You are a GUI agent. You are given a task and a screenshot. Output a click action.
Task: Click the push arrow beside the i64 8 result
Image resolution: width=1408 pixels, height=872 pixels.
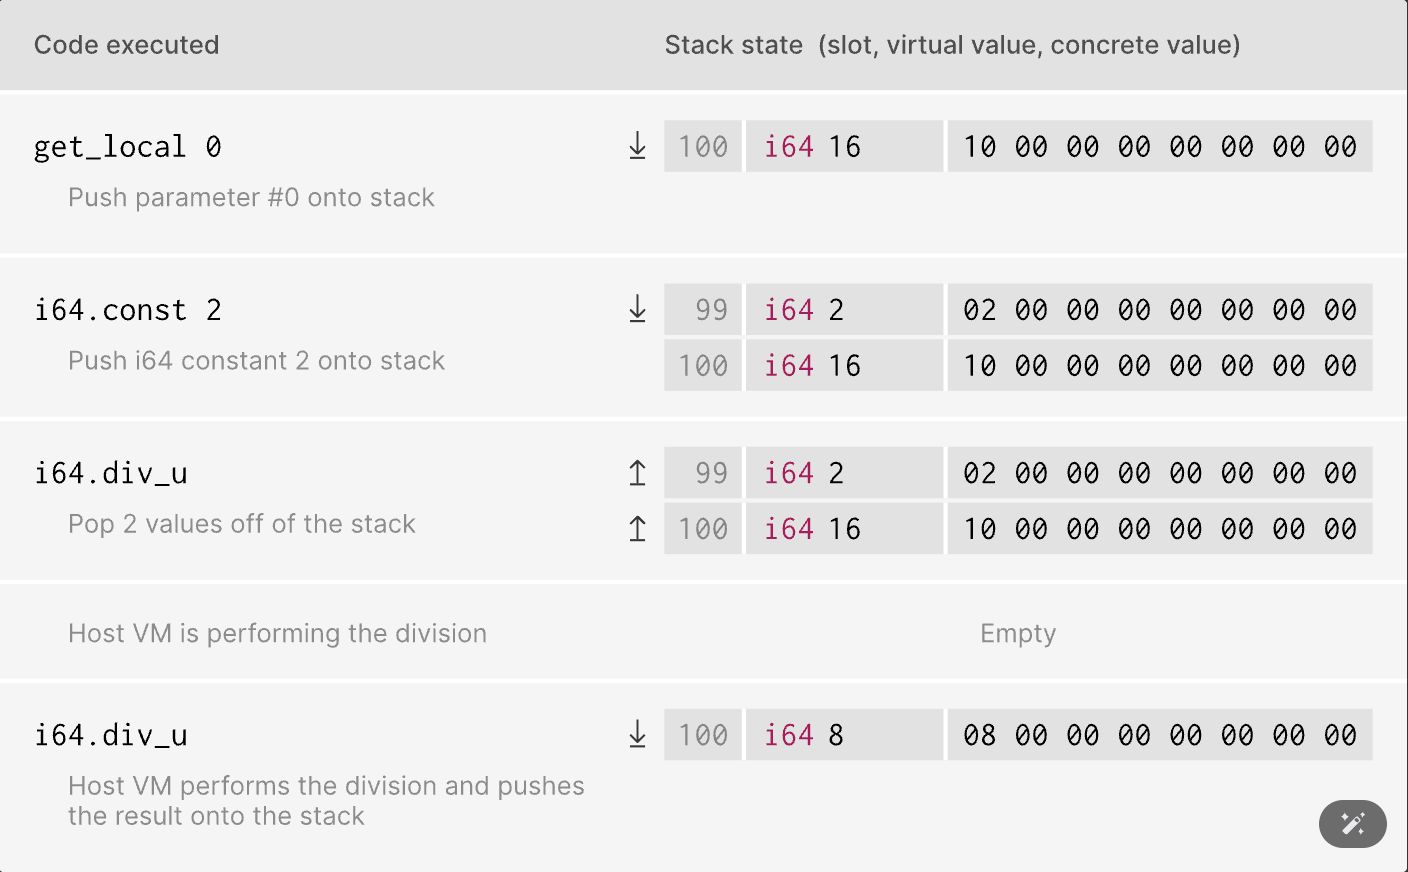(x=637, y=735)
